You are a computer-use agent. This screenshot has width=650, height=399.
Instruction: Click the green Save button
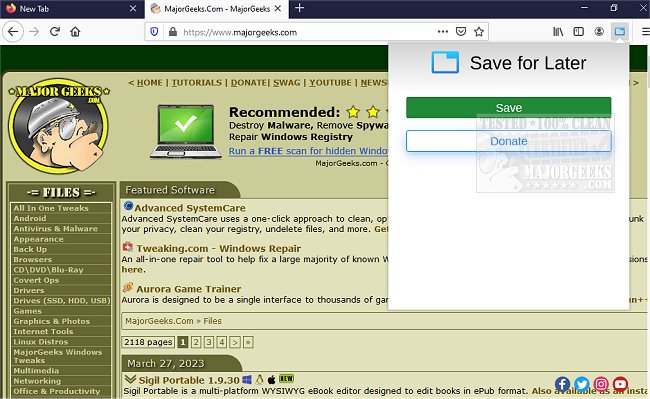click(x=509, y=108)
